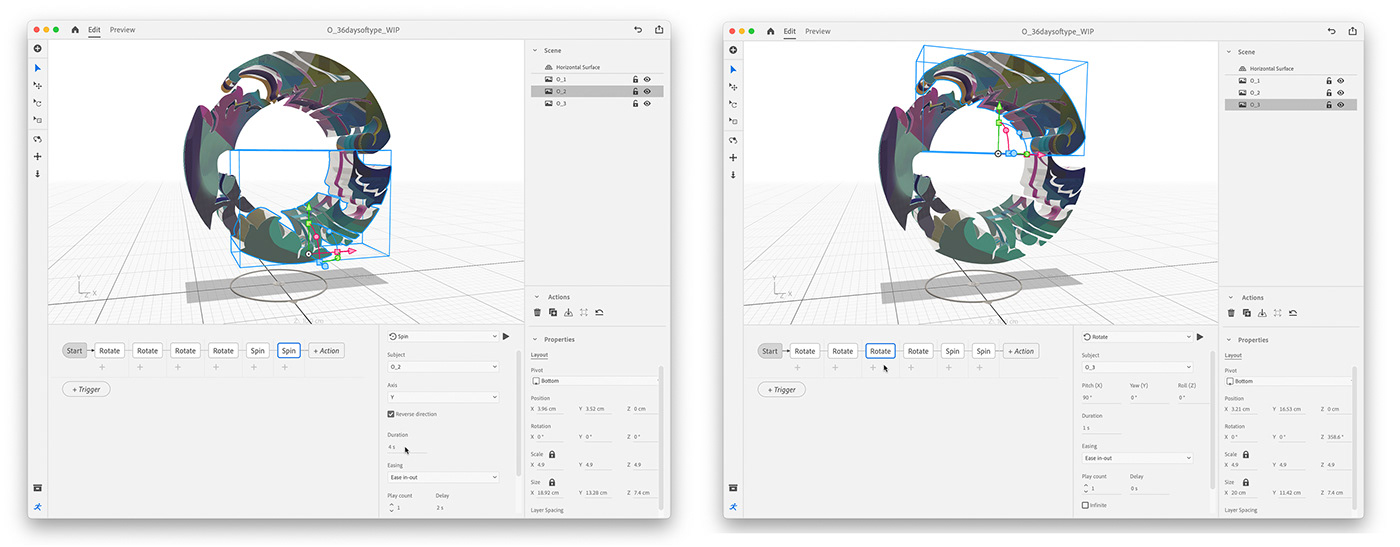1400x547 pixels.
Task: Play the Rotate behavior preview in right window
Action: 1201,337
